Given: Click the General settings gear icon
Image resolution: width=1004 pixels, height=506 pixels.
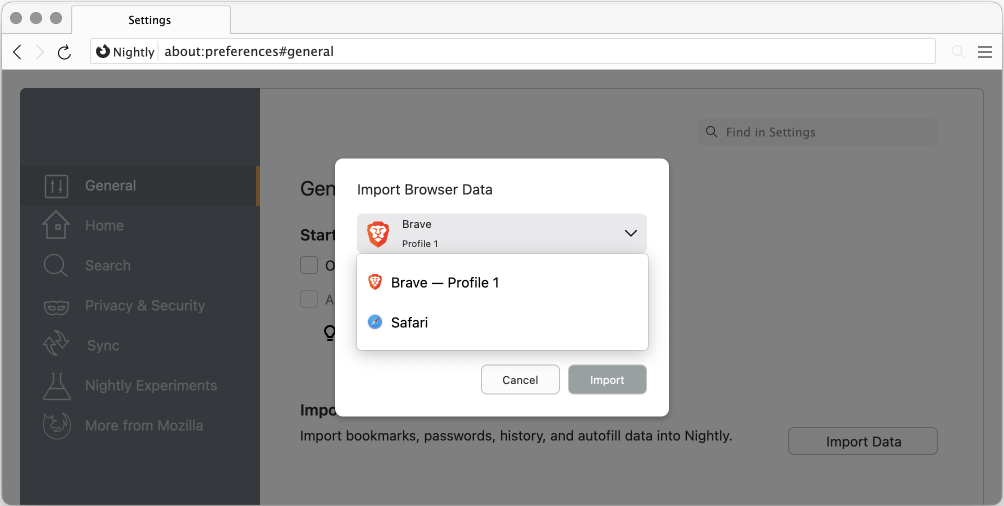Looking at the screenshot, I should pos(56,186).
